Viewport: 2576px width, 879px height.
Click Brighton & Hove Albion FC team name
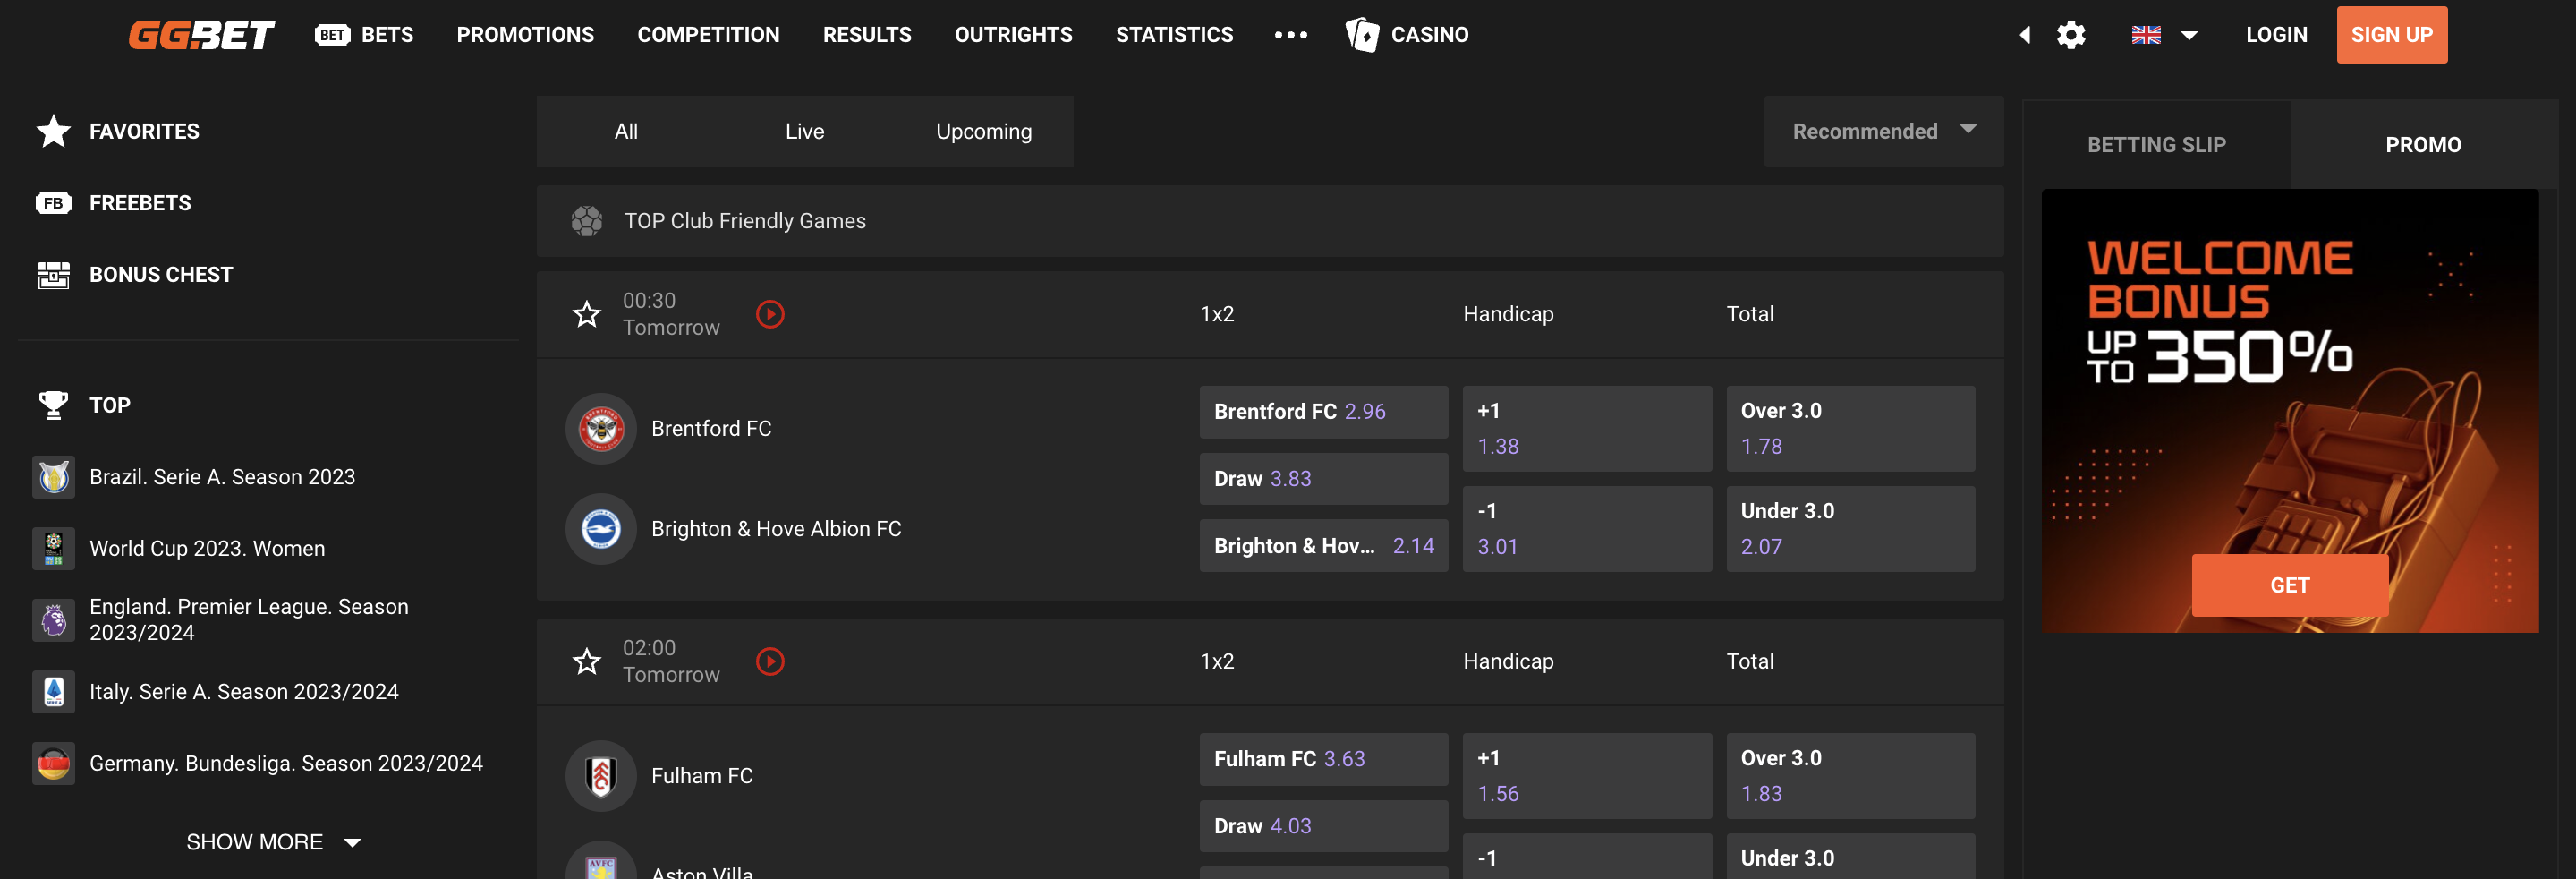click(776, 529)
